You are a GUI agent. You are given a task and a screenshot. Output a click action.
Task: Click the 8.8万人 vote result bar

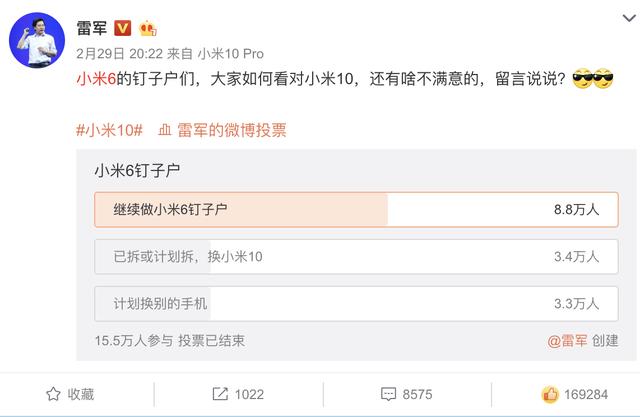575,210
